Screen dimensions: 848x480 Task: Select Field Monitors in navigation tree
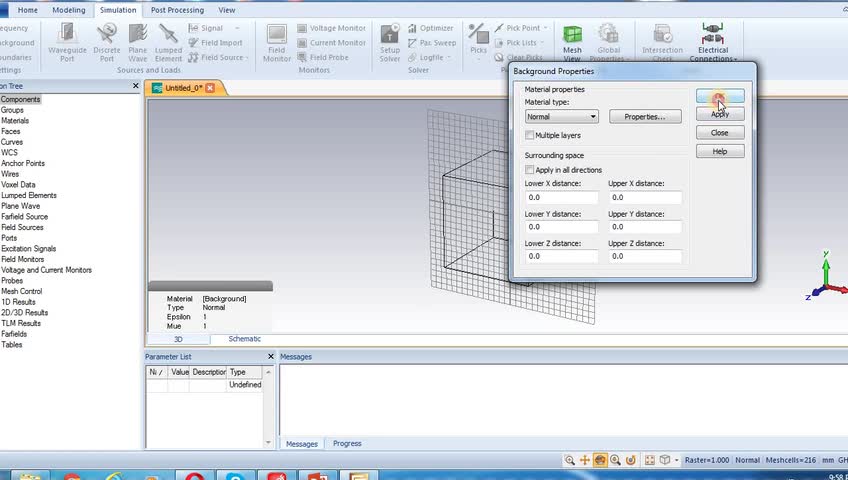pos(23,259)
